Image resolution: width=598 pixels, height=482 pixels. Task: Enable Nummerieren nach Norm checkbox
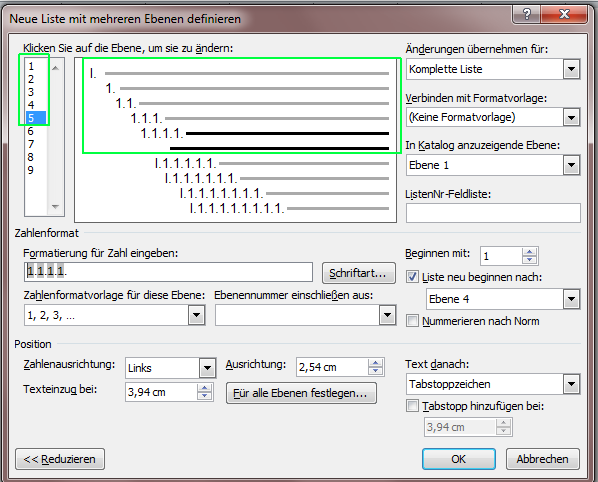(412, 321)
